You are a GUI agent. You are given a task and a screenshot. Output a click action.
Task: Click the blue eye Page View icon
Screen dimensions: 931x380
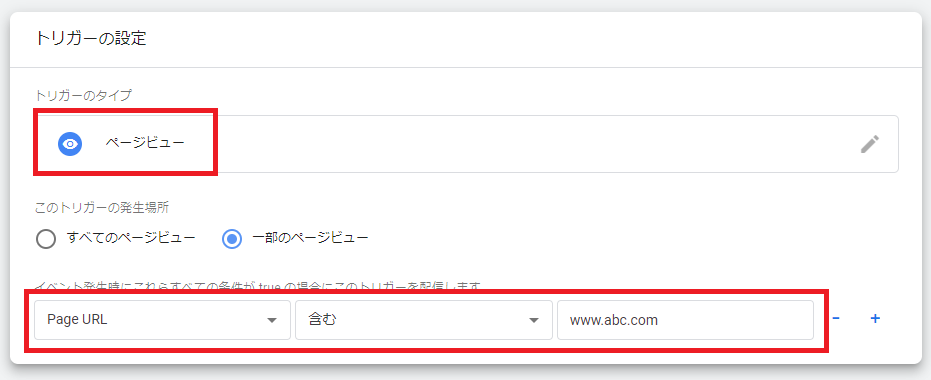click(x=70, y=144)
